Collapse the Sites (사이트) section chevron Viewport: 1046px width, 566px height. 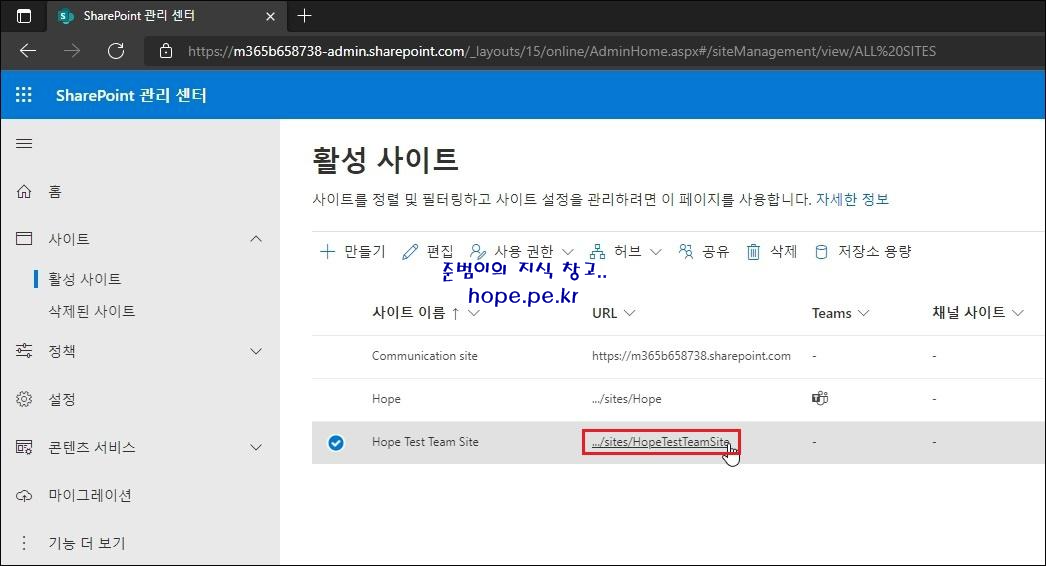(x=256, y=238)
